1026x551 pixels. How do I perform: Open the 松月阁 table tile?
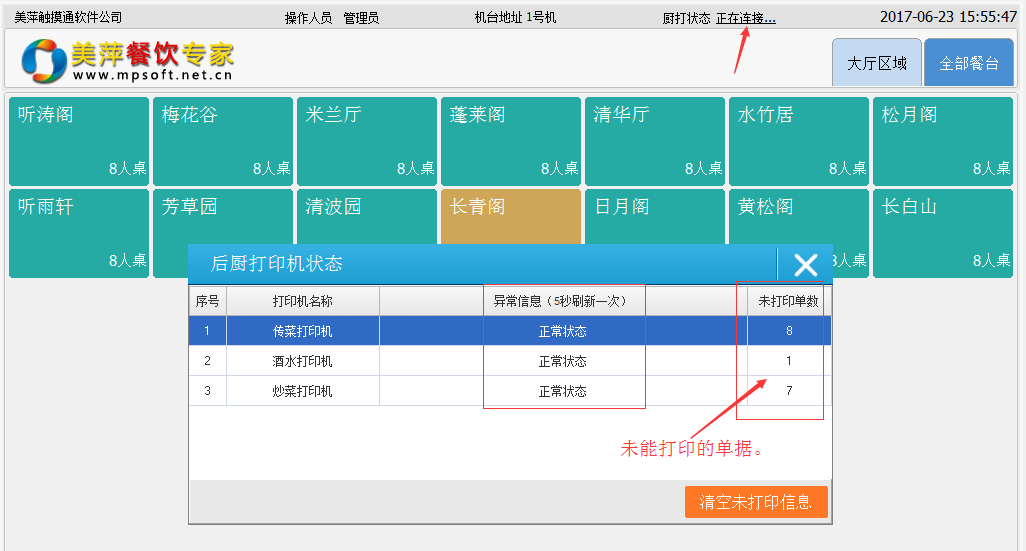[942, 141]
